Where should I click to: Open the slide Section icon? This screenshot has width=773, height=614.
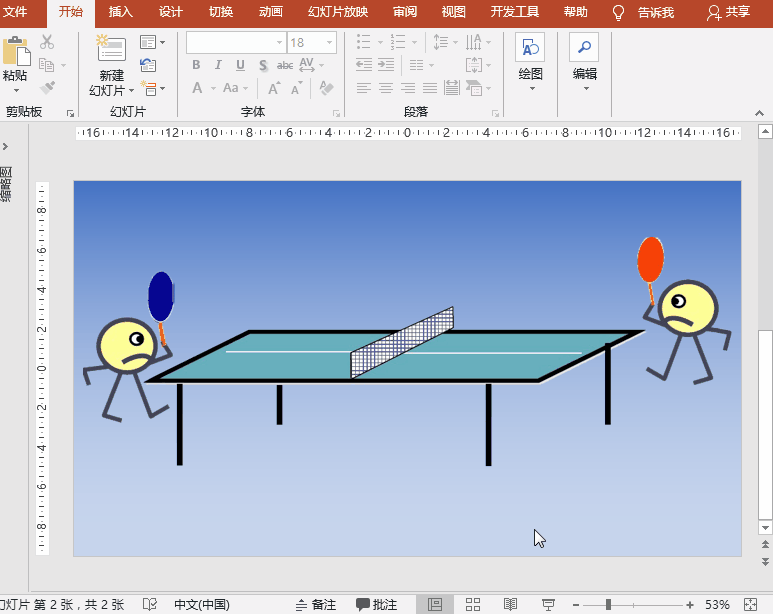click(149, 88)
